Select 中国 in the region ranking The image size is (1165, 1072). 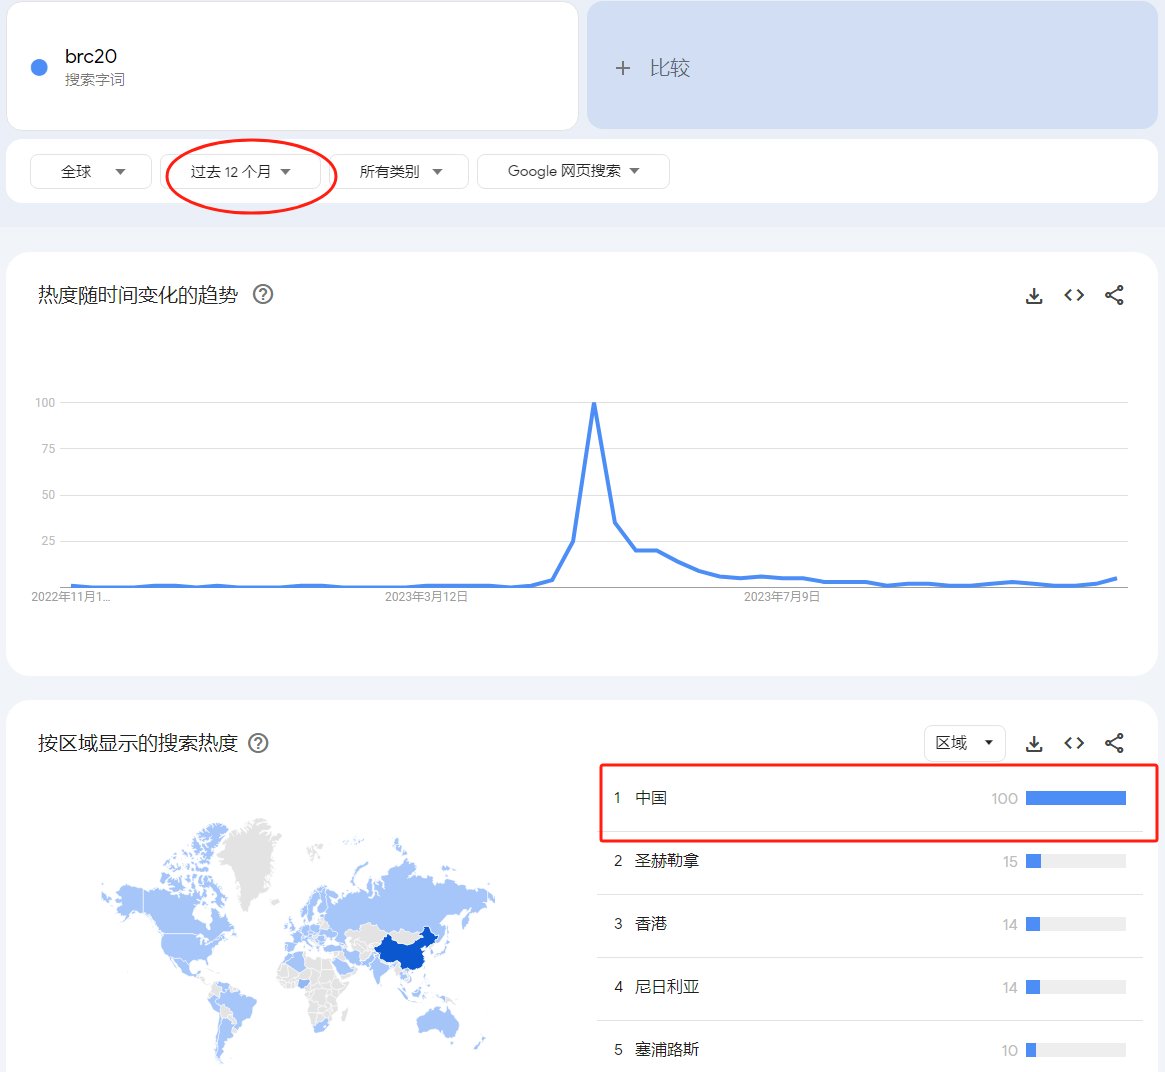[869, 799]
